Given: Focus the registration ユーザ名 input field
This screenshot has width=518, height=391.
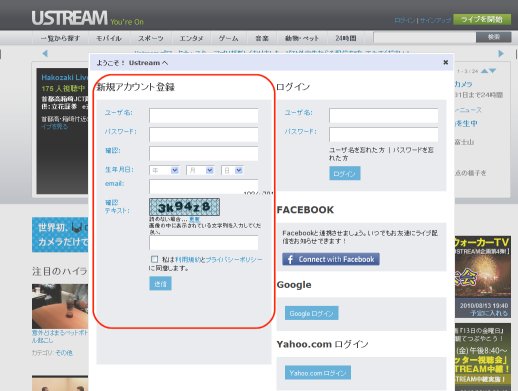Looking at the screenshot, I should click(204, 116).
